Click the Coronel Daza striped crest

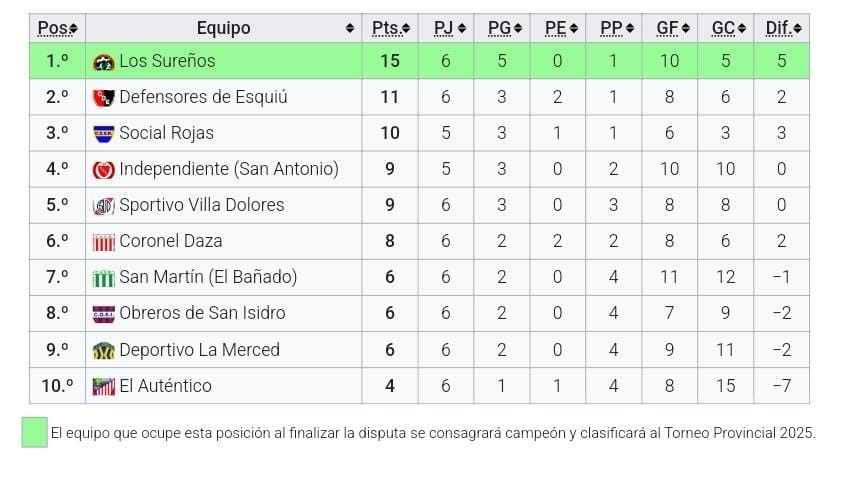pyautogui.click(x=103, y=242)
